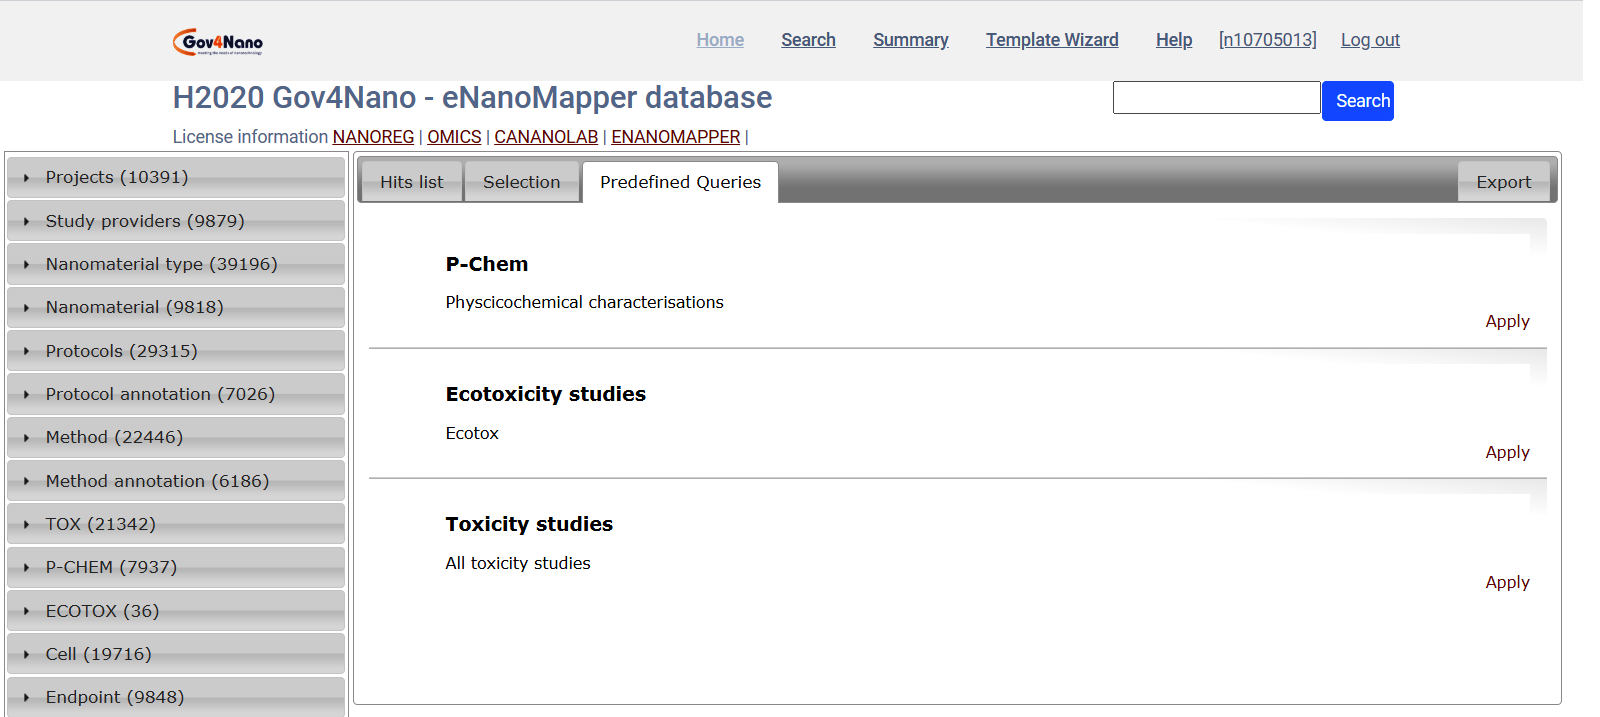This screenshot has height=717, width=1600.
Task: Apply the P-Chem predefined query
Action: pyautogui.click(x=1507, y=321)
